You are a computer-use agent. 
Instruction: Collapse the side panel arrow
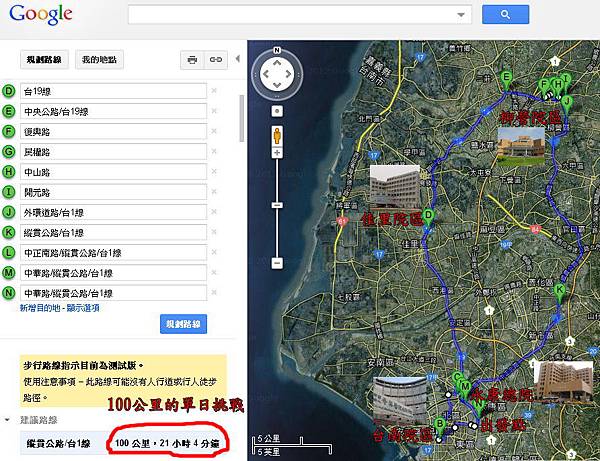(x=238, y=59)
